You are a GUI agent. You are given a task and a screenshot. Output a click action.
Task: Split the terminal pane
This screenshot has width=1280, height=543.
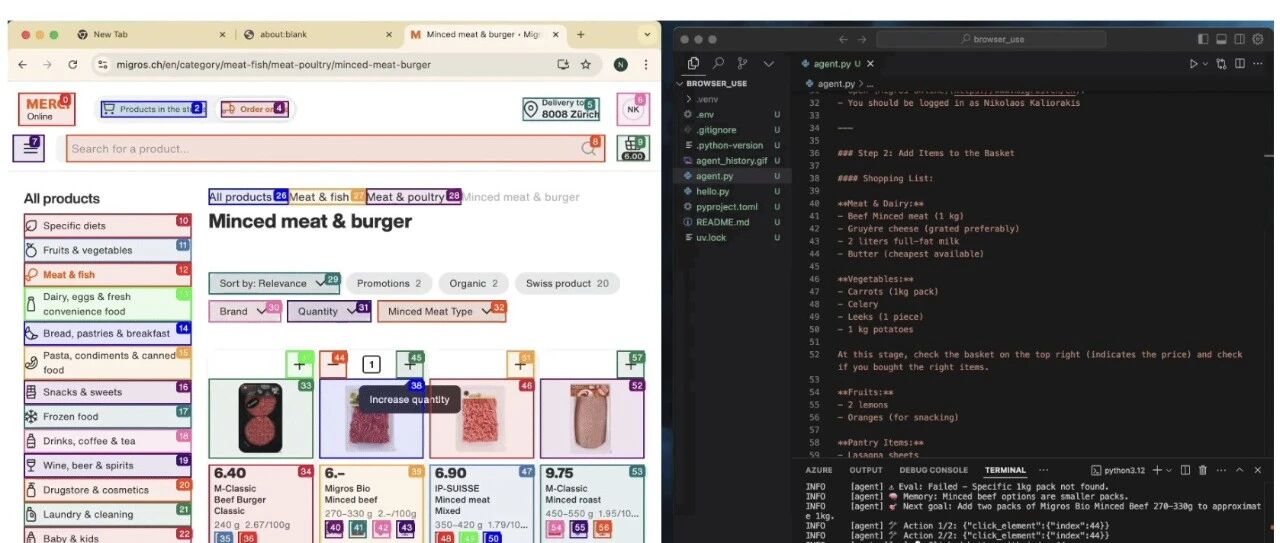click(1185, 470)
